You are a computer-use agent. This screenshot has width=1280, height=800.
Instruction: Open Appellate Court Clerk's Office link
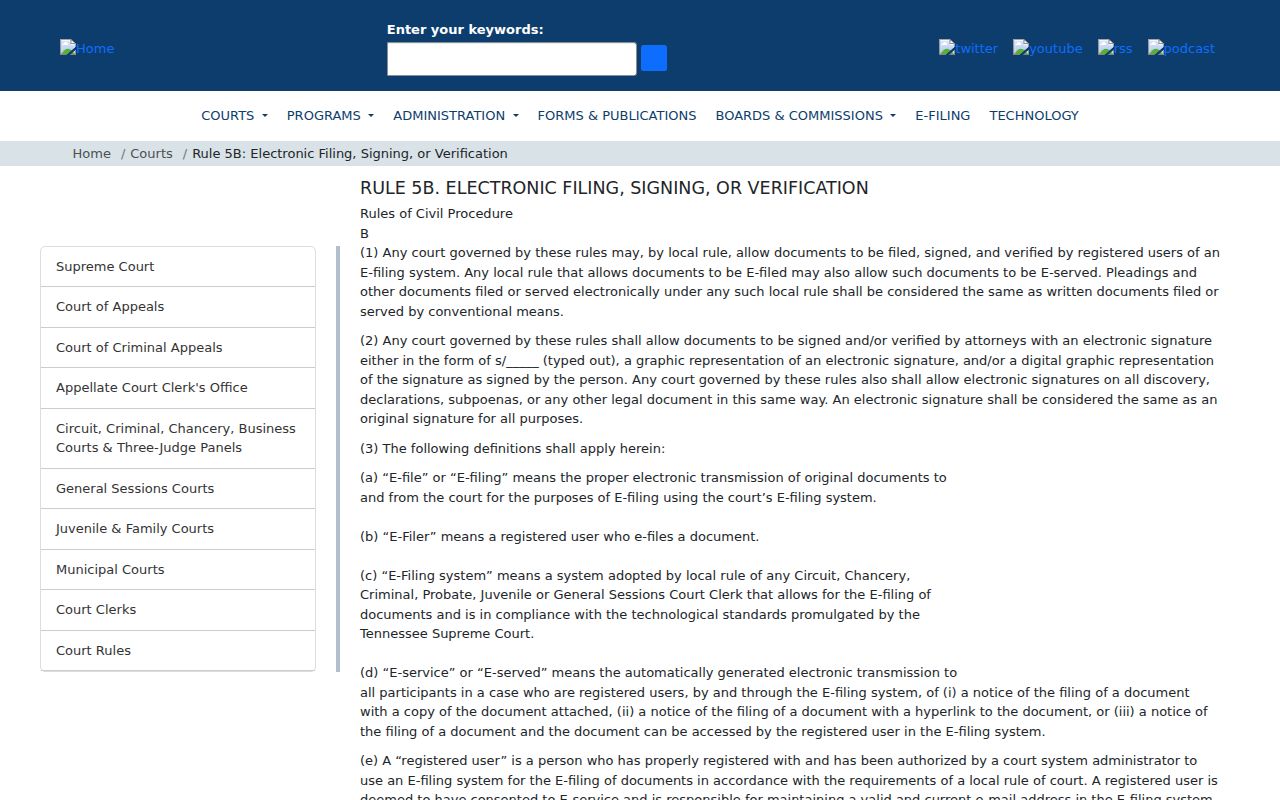178,388
